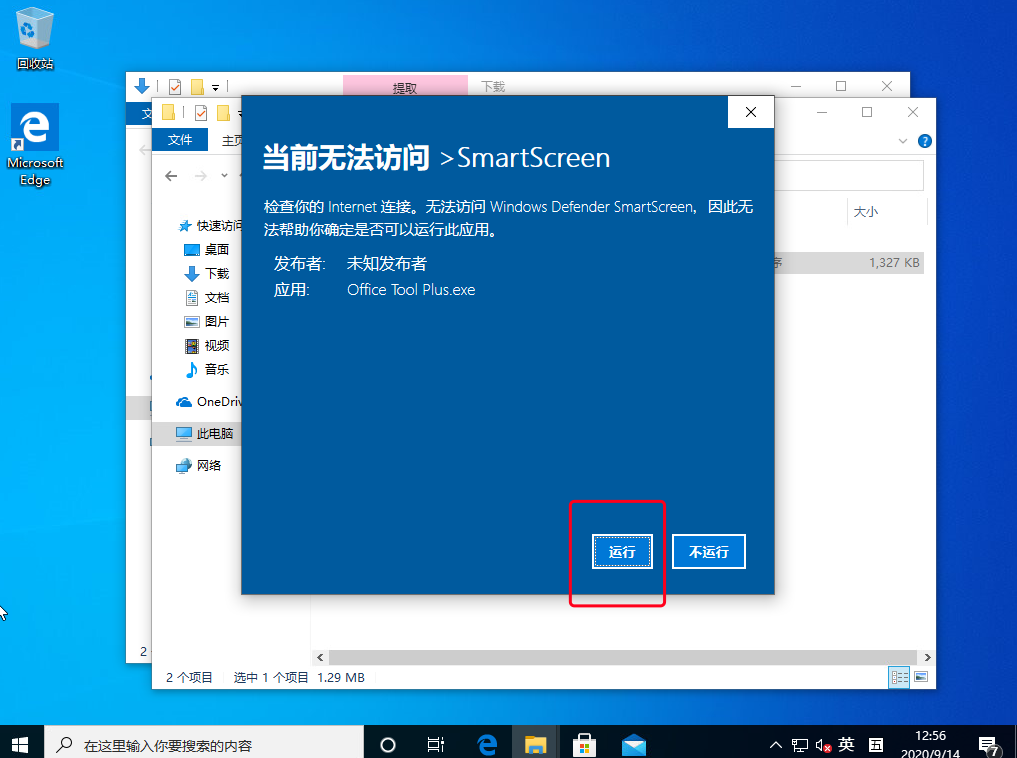
Task: Click the taskbar search box
Action: [x=204, y=744]
